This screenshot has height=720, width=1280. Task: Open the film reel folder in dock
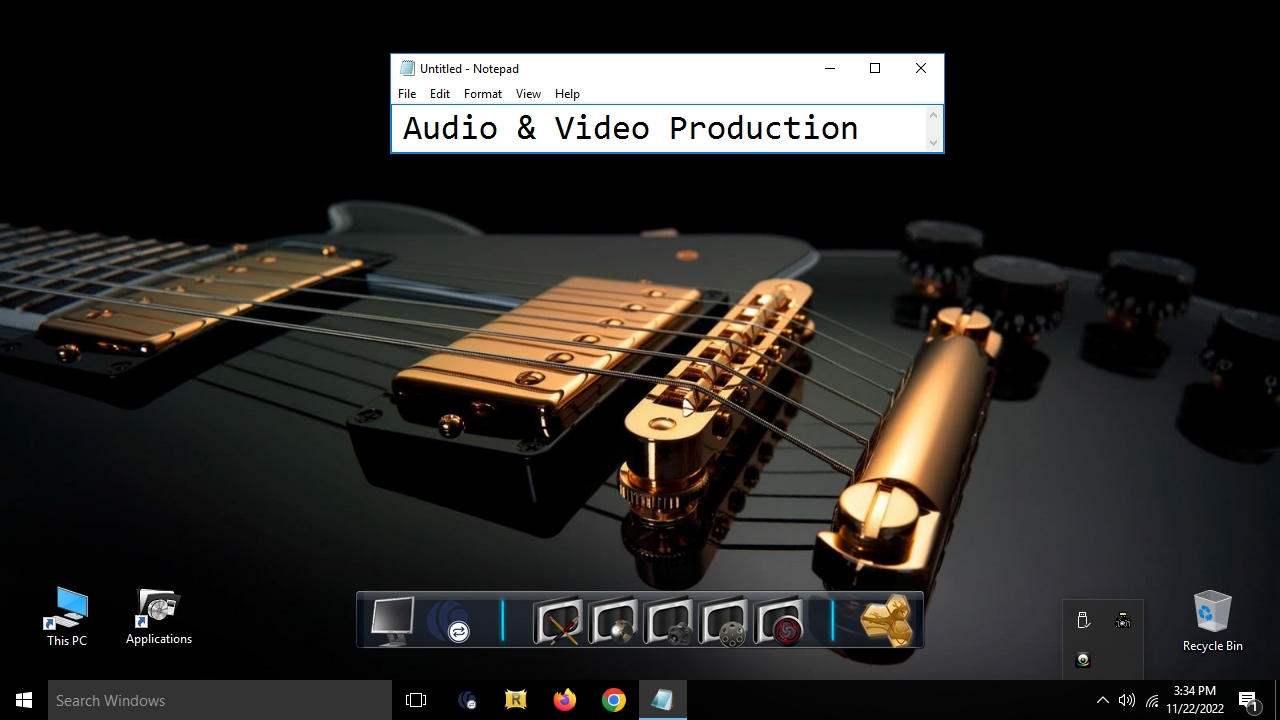click(x=724, y=621)
